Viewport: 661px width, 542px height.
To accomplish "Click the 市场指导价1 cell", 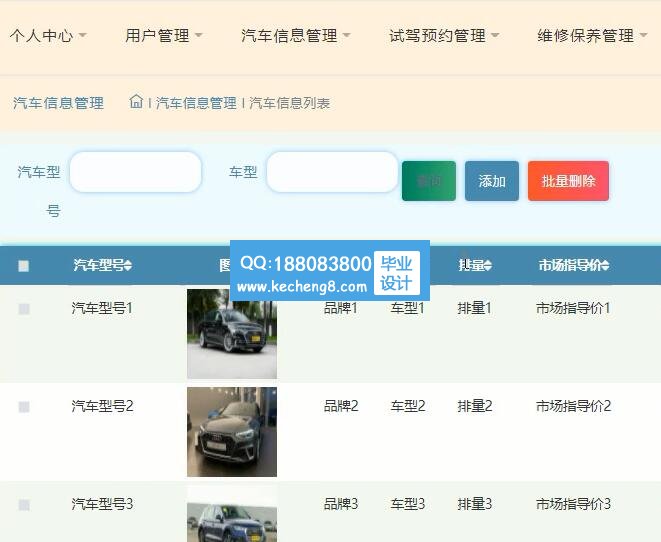I will point(573,308).
